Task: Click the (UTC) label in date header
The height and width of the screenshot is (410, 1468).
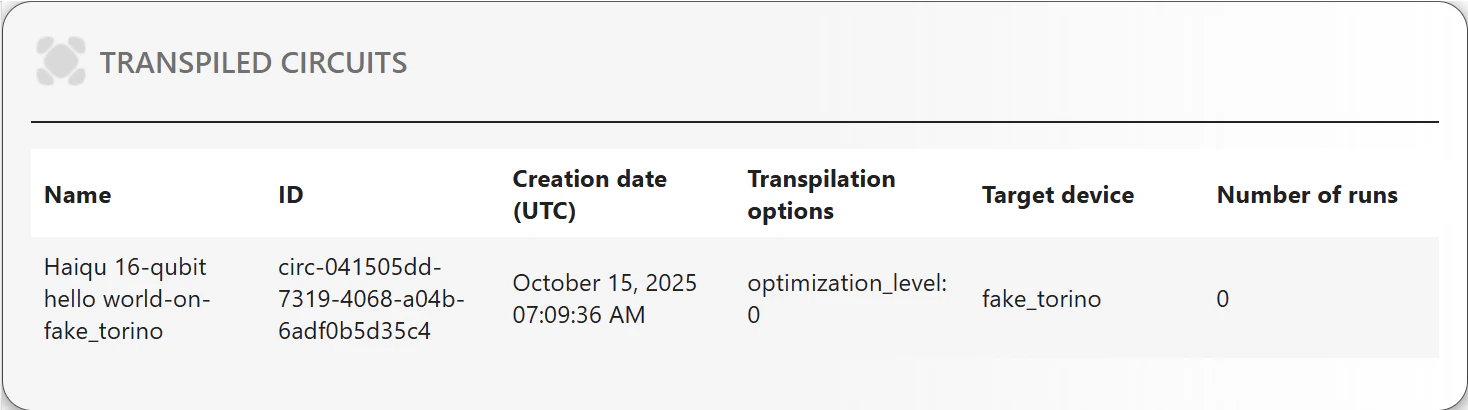Action: tap(544, 211)
